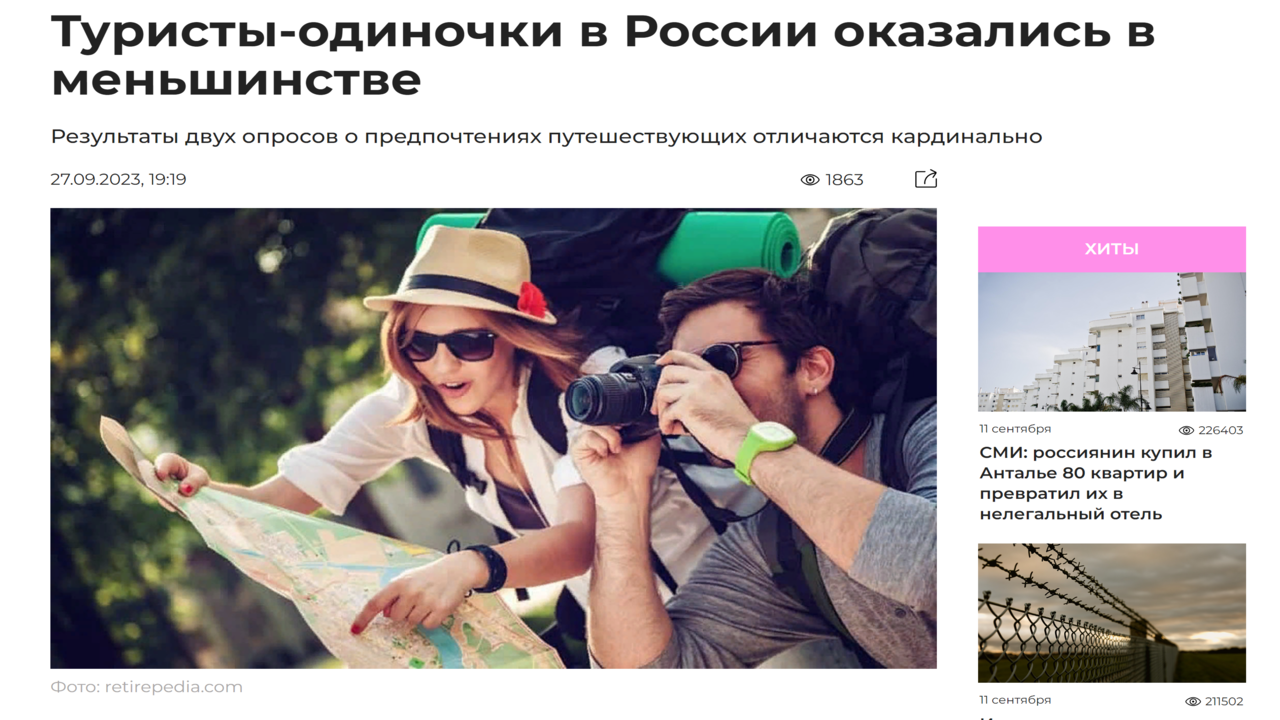Screen dimensions: 1280x720
Task: Click the subtitle about Результаты двух опросов
Action: click(x=546, y=136)
